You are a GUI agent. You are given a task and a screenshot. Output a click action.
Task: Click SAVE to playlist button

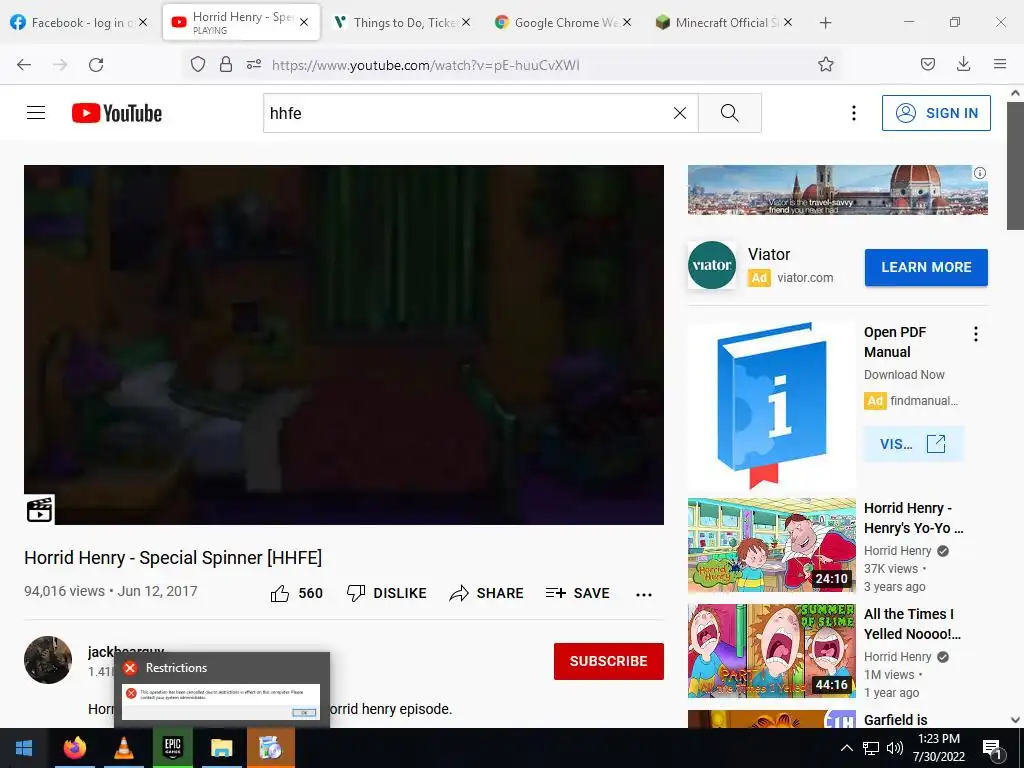coord(578,593)
